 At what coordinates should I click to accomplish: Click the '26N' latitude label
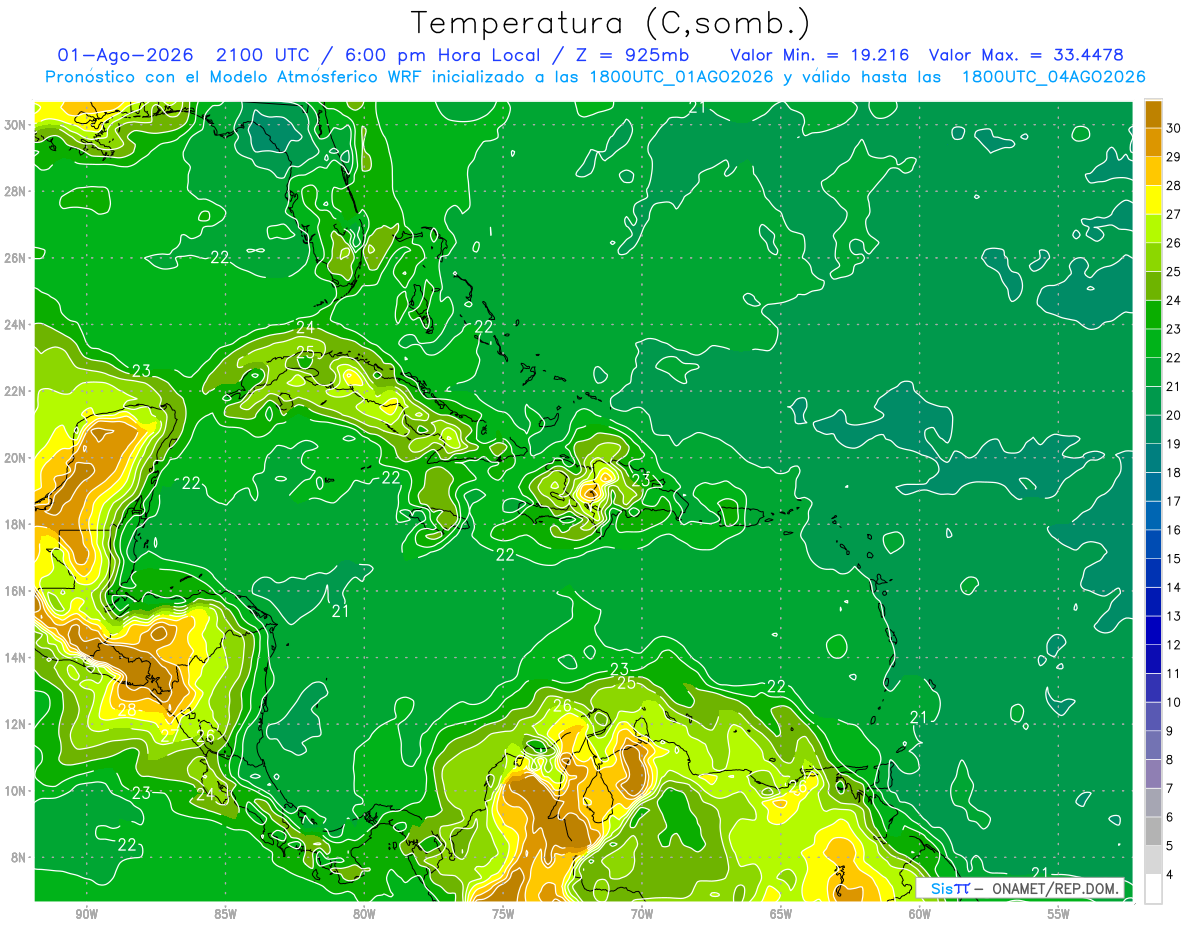(x=16, y=258)
